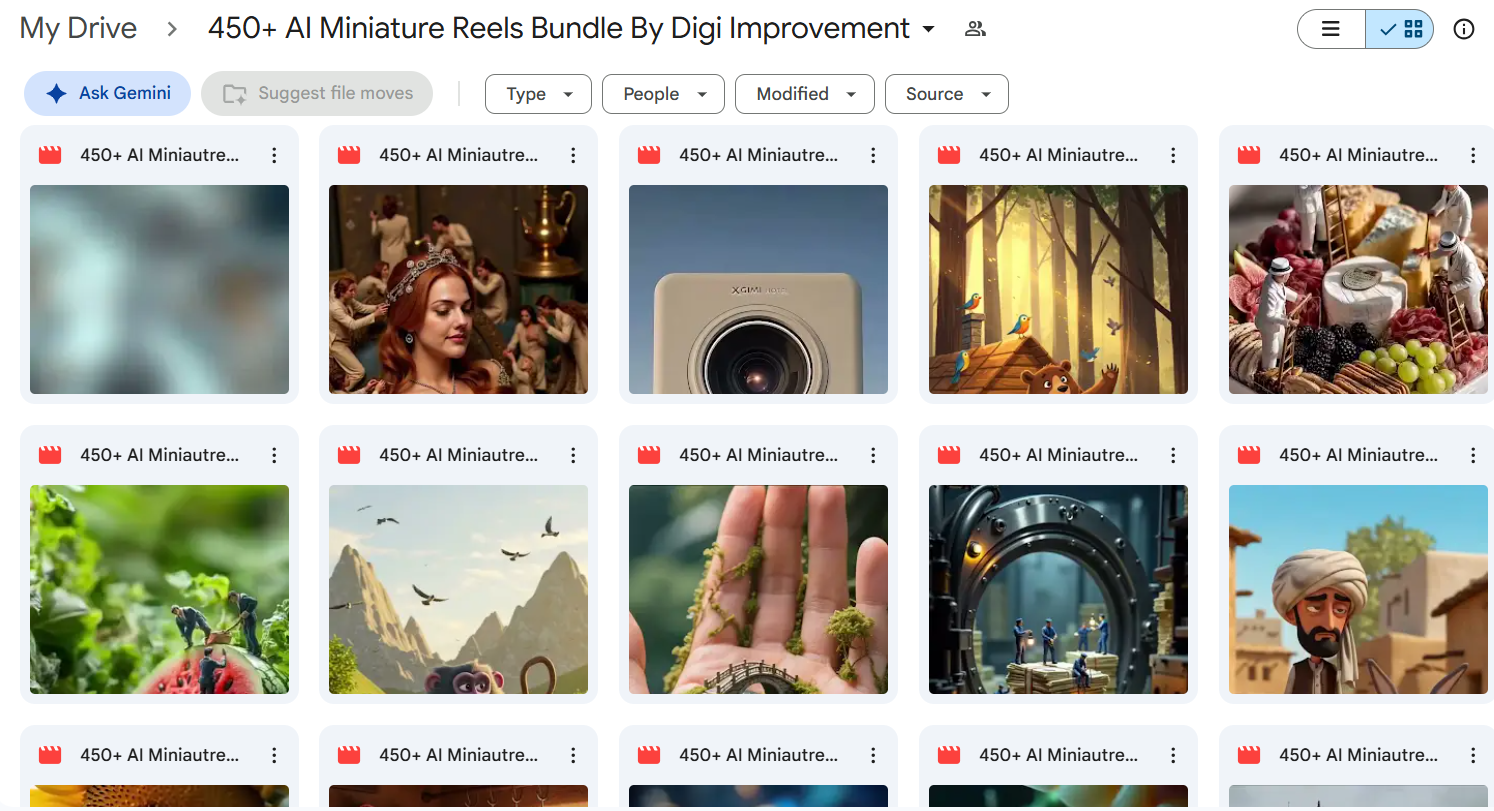Open more actions for the red-haired woman video
The width and height of the screenshot is (1494, 811).
click(x=573, y=155)
